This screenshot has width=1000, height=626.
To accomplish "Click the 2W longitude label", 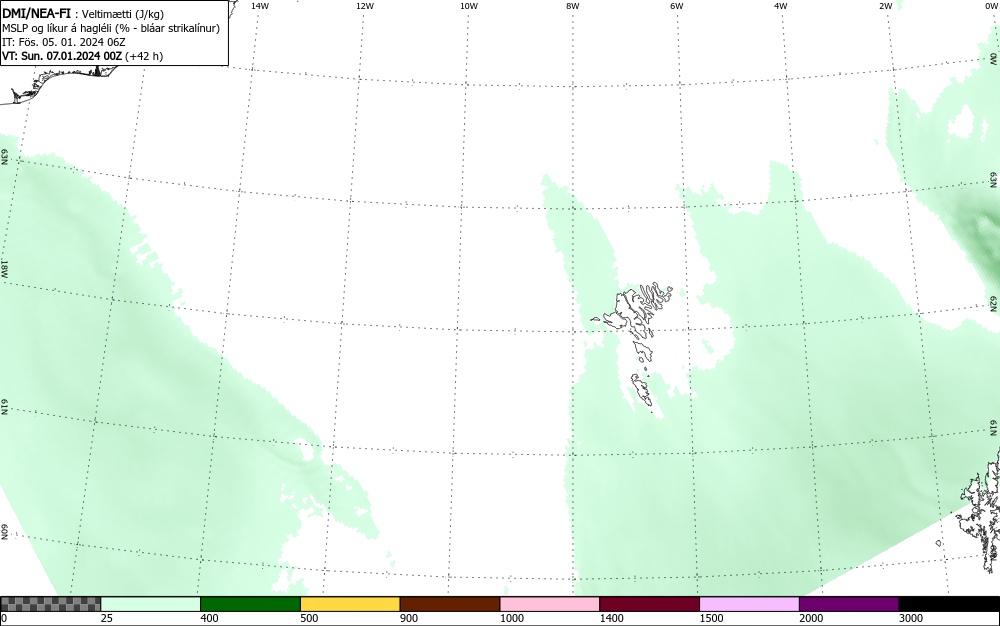I will pyautogui.click(x=886, y=6).
